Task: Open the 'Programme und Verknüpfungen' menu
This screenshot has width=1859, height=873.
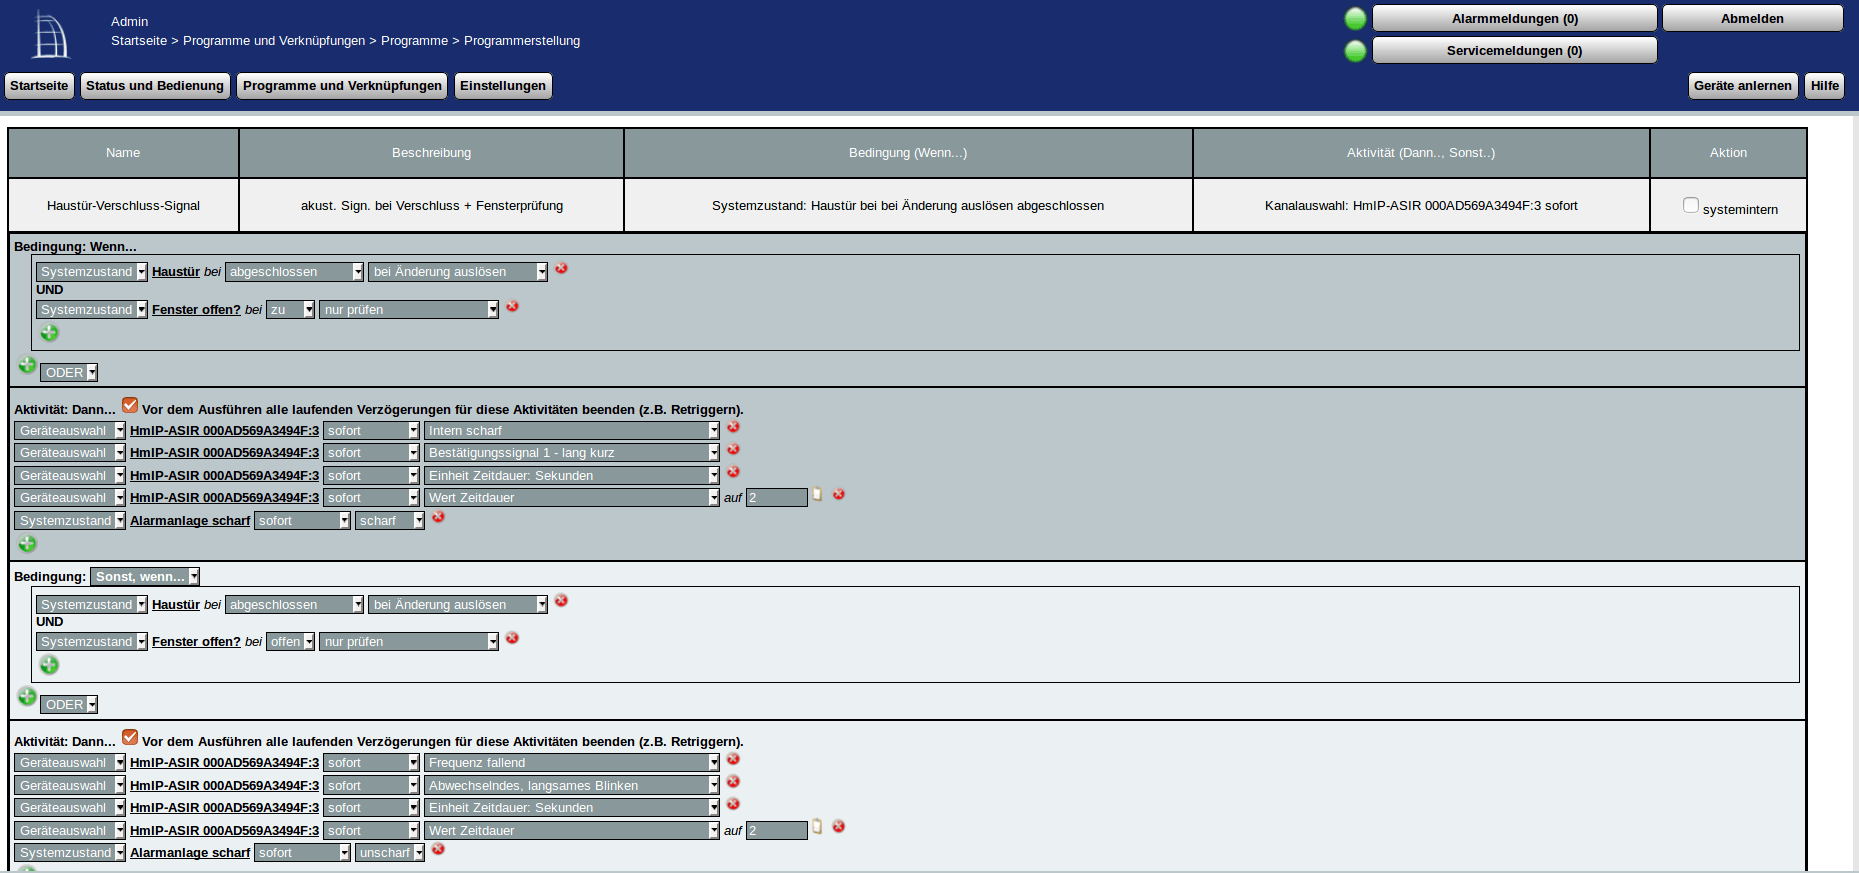Action: [342, 86]
